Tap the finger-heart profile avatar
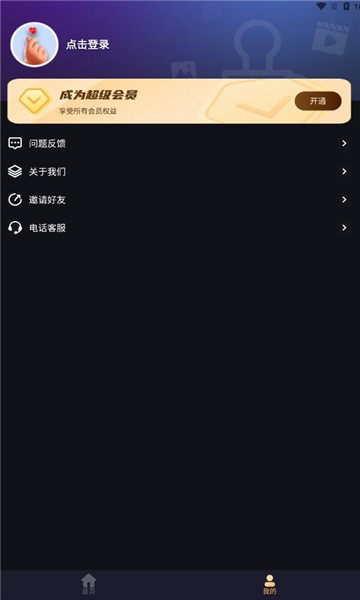Image resolution: width=360 pixels, height=600 pixels. [34, 45]
